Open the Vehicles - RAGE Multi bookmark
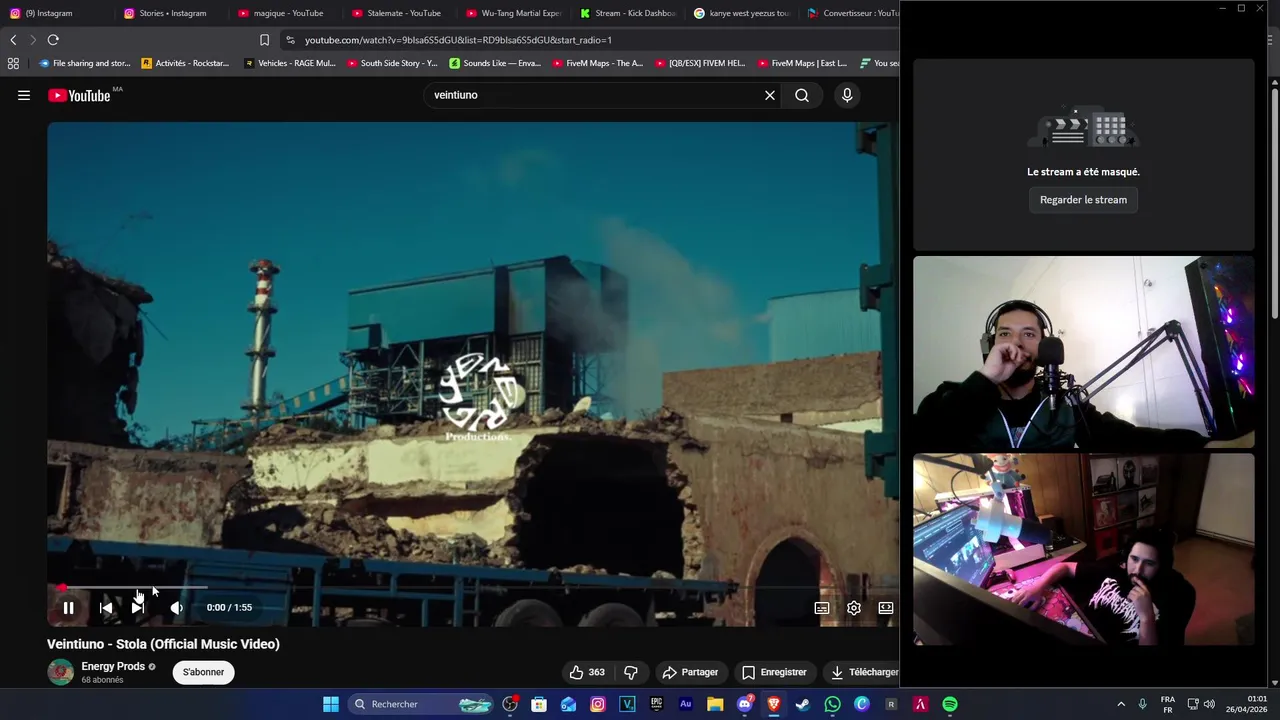This screenshot has height=720, width=1280. pos(288,63)
